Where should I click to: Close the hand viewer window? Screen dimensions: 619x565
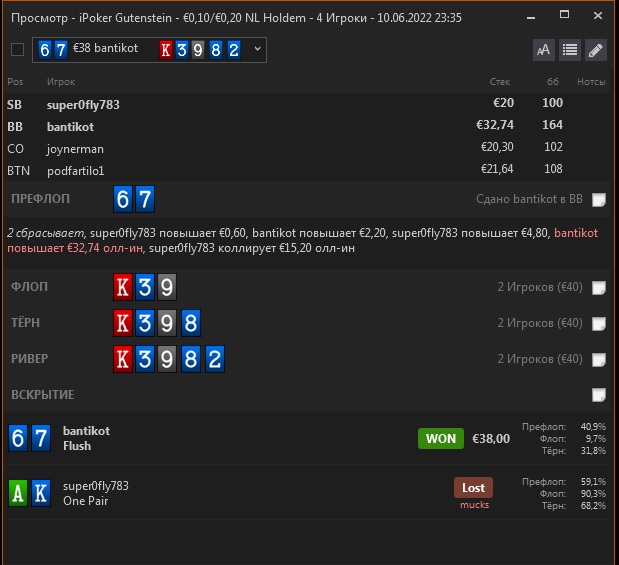[x=598, y=15]
